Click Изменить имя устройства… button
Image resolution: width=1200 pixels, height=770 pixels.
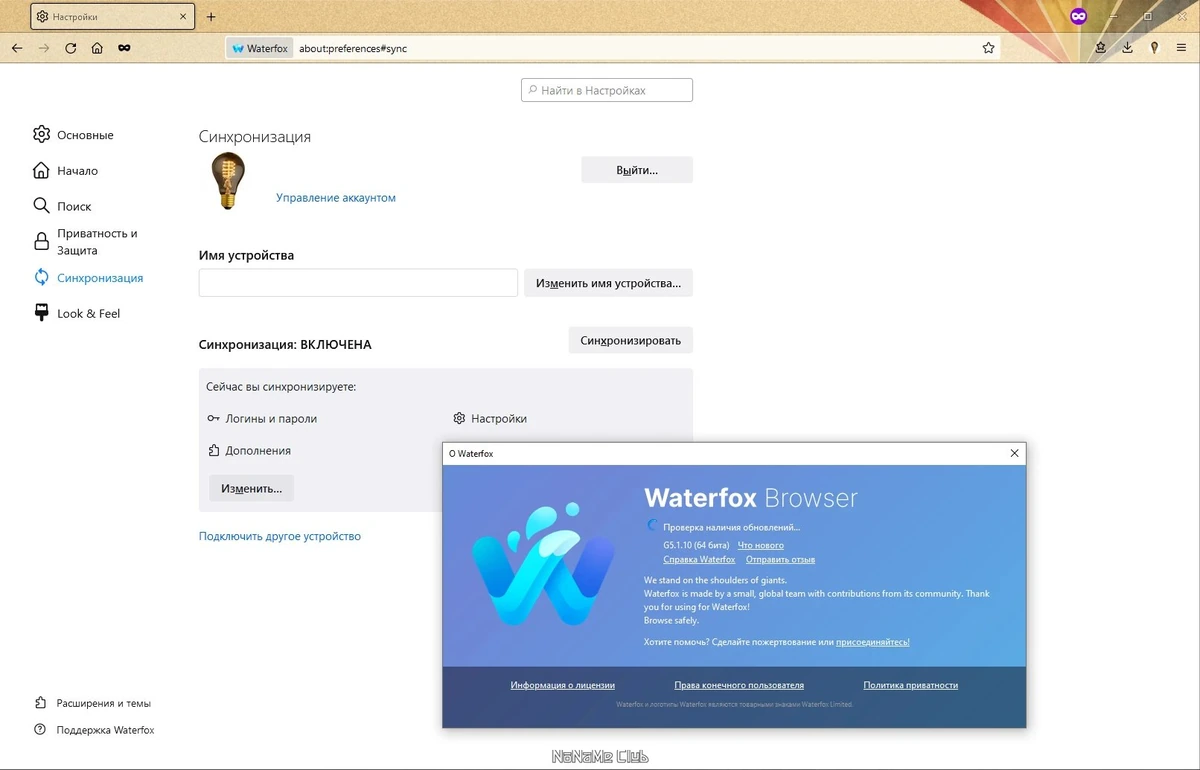pyautogui.click(x=608, y=283)
